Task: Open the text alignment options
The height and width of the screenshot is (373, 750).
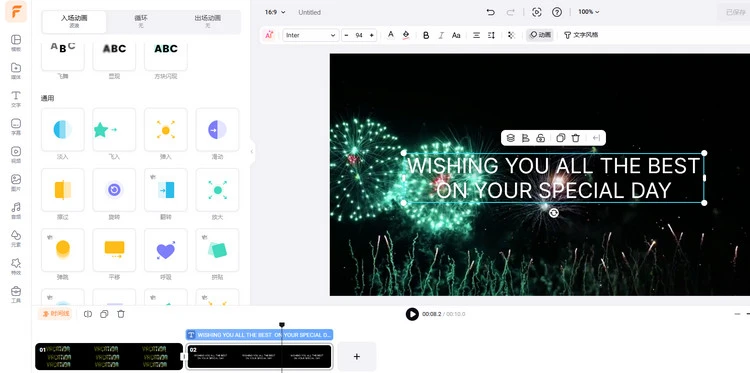Action: click(476, 35)
